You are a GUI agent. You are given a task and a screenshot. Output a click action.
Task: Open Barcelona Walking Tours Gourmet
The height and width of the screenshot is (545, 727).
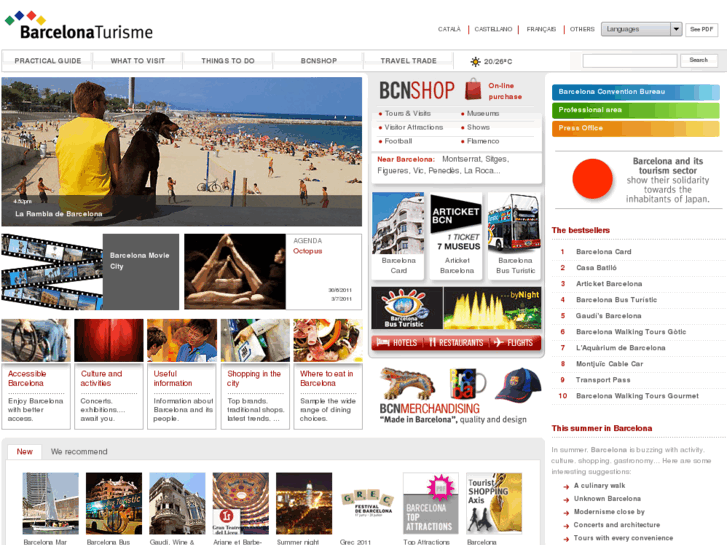point(637,396)
